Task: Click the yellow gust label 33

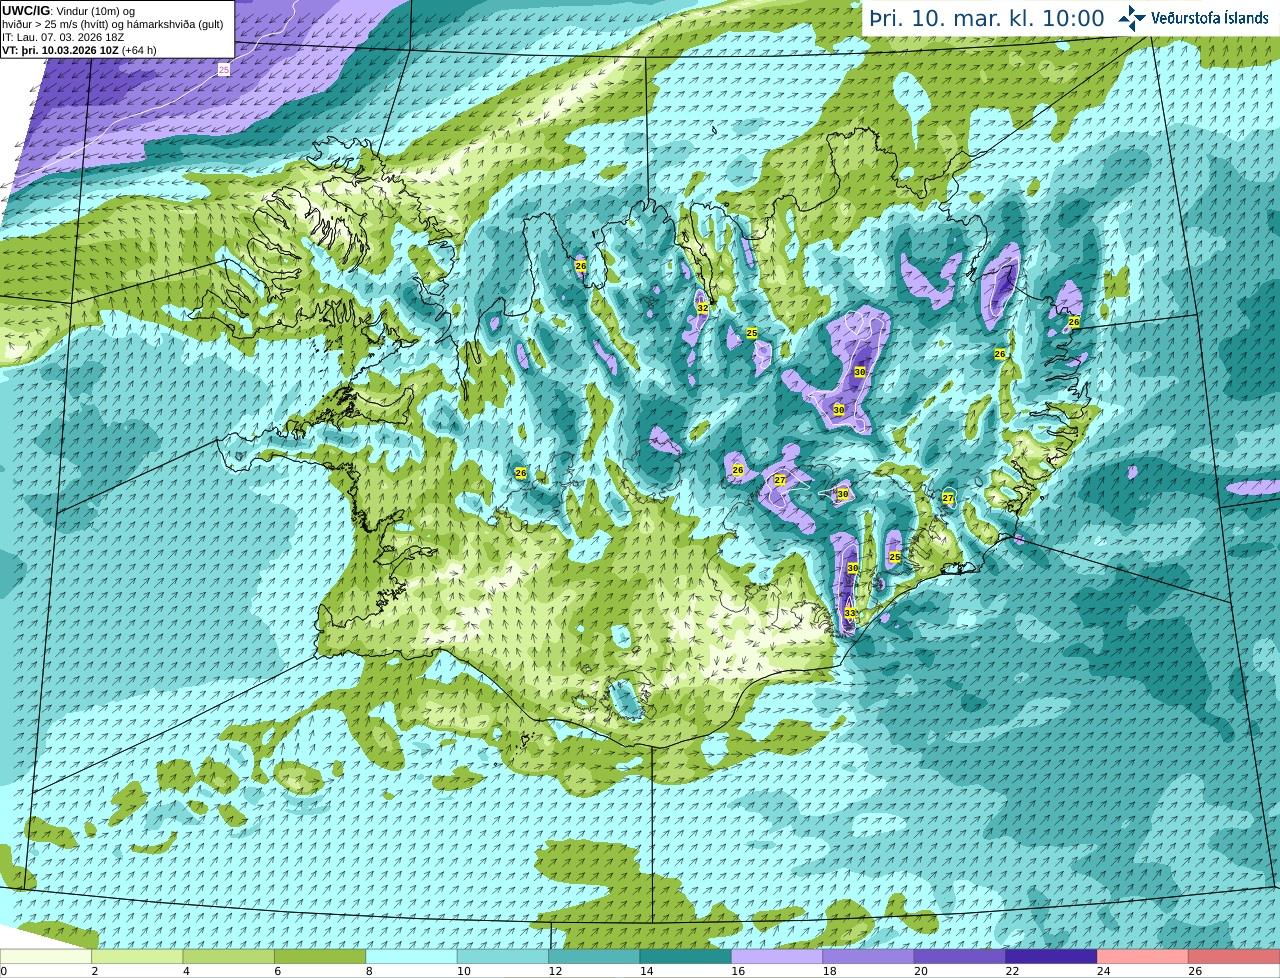Action: click(x=849, y=613)
